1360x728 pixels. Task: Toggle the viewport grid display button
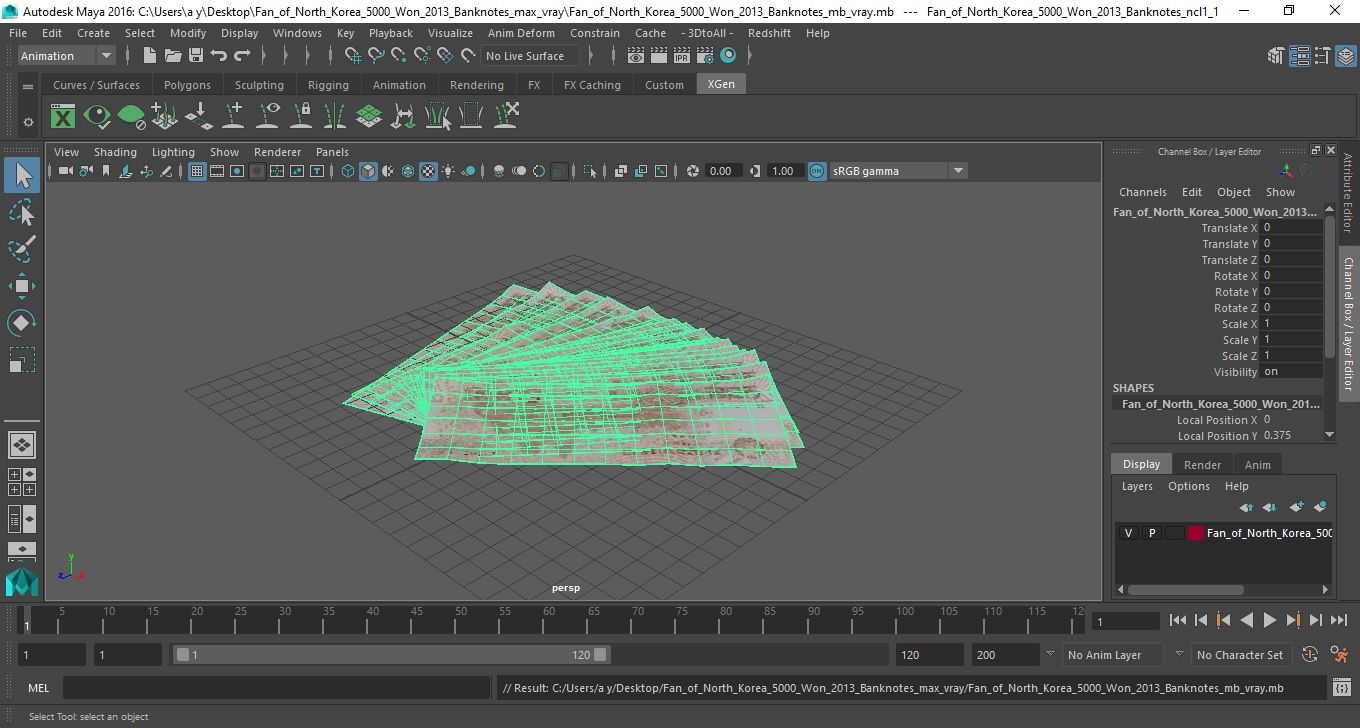point(197,171)
